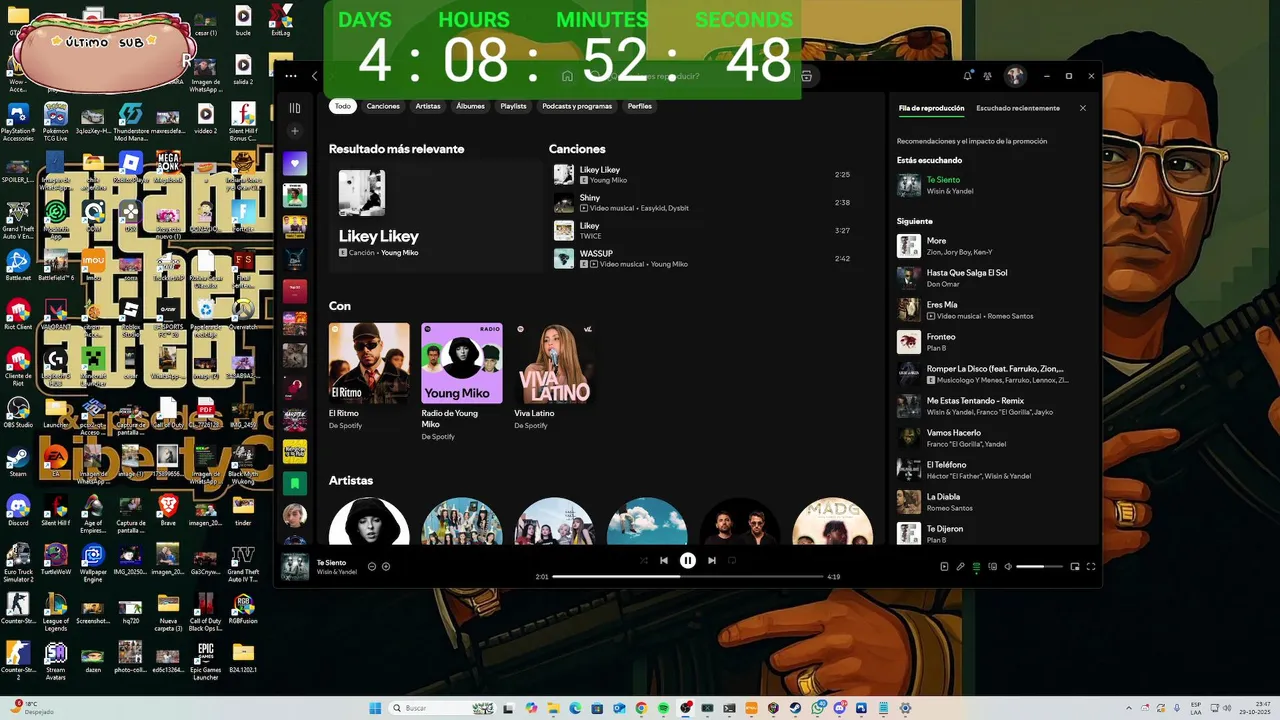This screenshot has height=720, width=1280.
Task: Skip to the next track
Action: (x=712, y=560)
